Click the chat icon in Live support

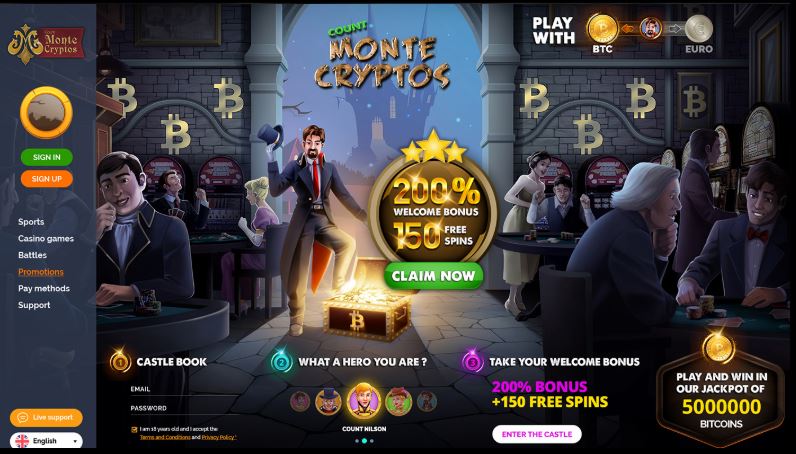(22, 417)
